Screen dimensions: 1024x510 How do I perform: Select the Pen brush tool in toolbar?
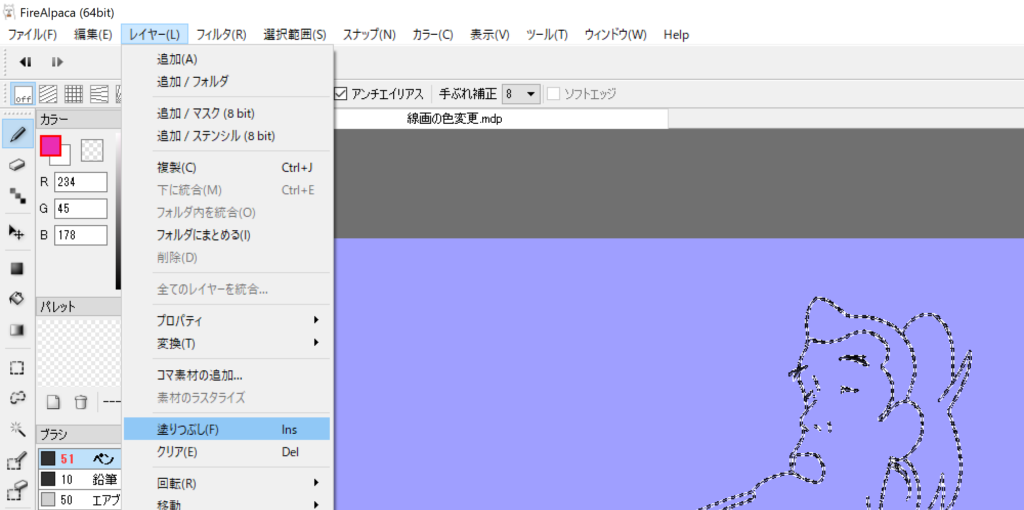tap(17, 133)
